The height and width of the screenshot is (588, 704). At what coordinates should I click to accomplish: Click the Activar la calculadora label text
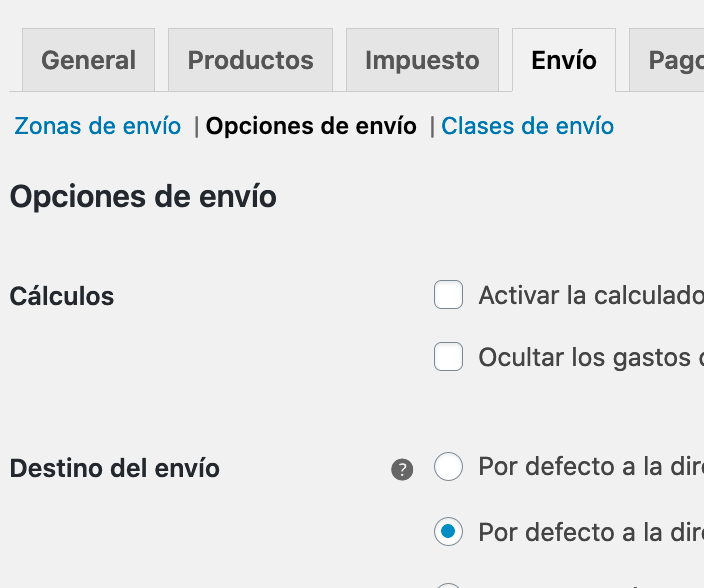tap(591, 296)
